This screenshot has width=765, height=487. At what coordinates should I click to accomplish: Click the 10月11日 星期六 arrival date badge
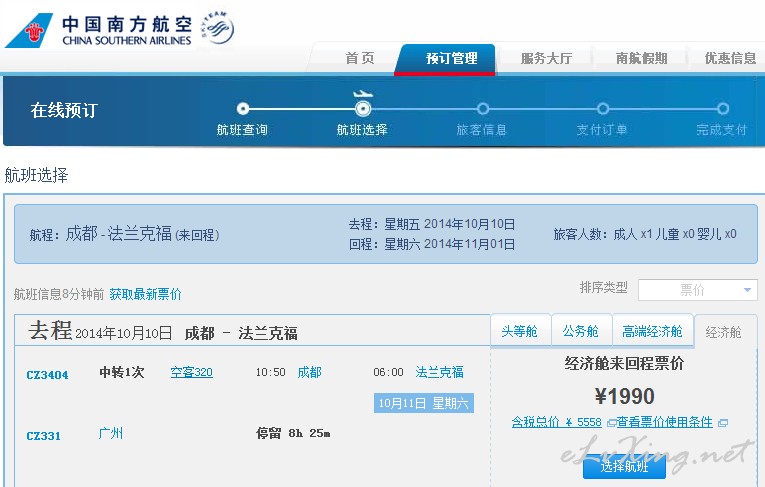(423, 403)
